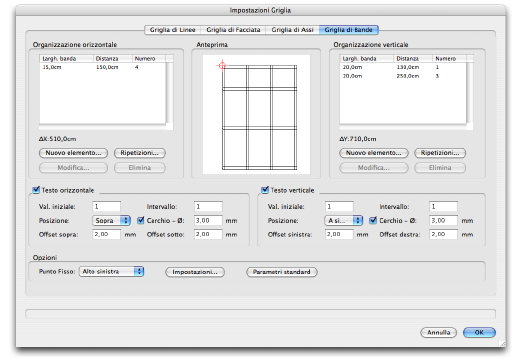Click Distanza header in vertical list
Viewport: 526px width, 362px height.
[x=413, y=59]
